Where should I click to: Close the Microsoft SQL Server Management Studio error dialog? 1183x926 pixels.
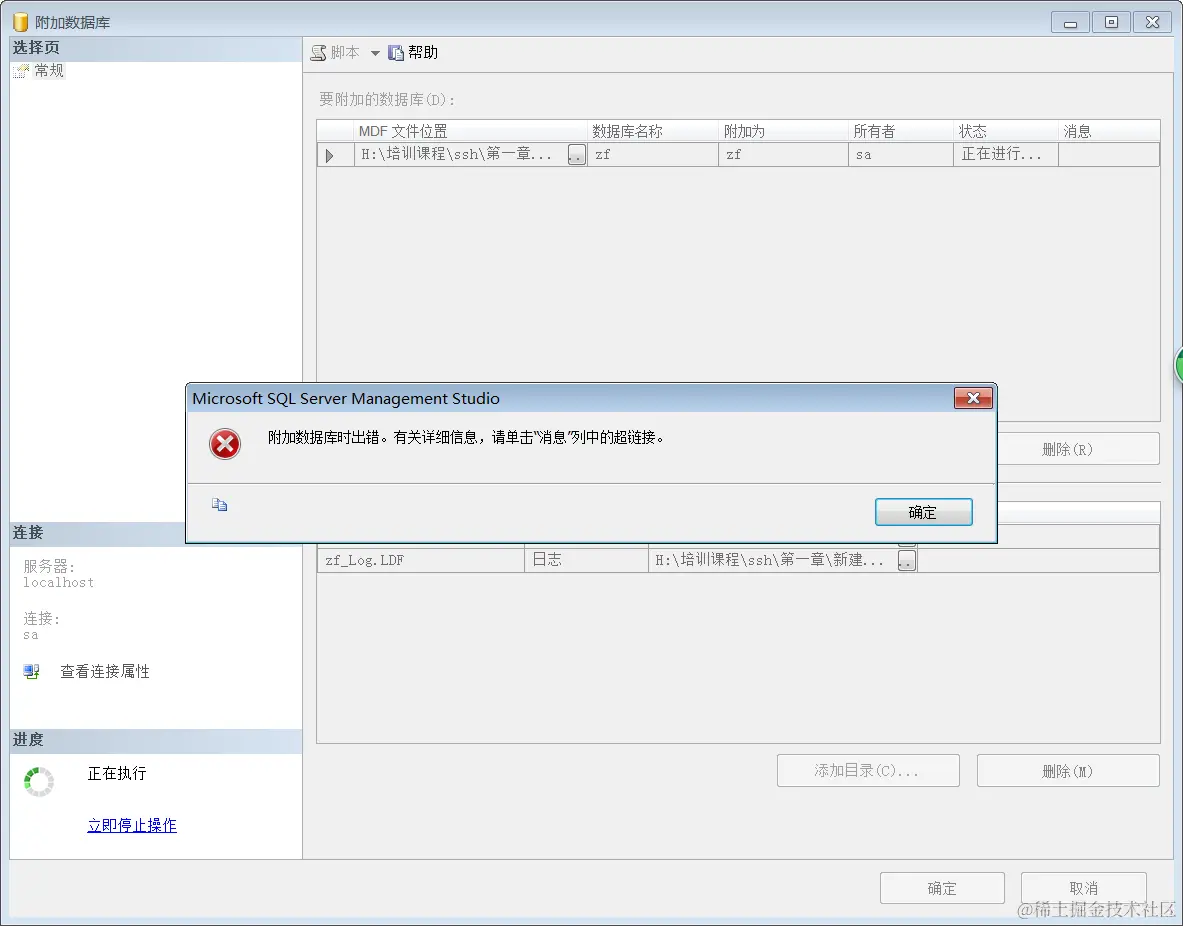coord(973,398)
